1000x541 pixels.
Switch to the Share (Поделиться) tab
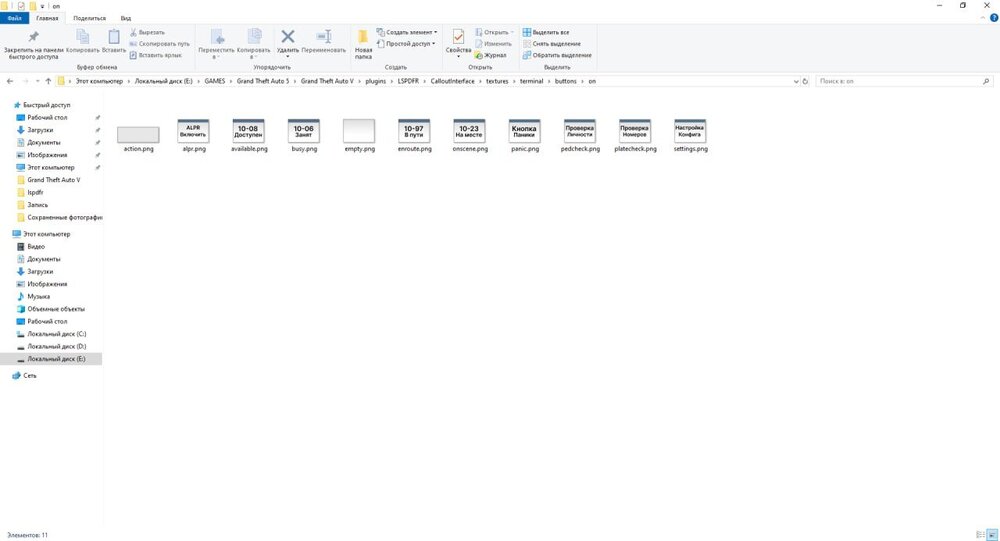coord(89,18)
